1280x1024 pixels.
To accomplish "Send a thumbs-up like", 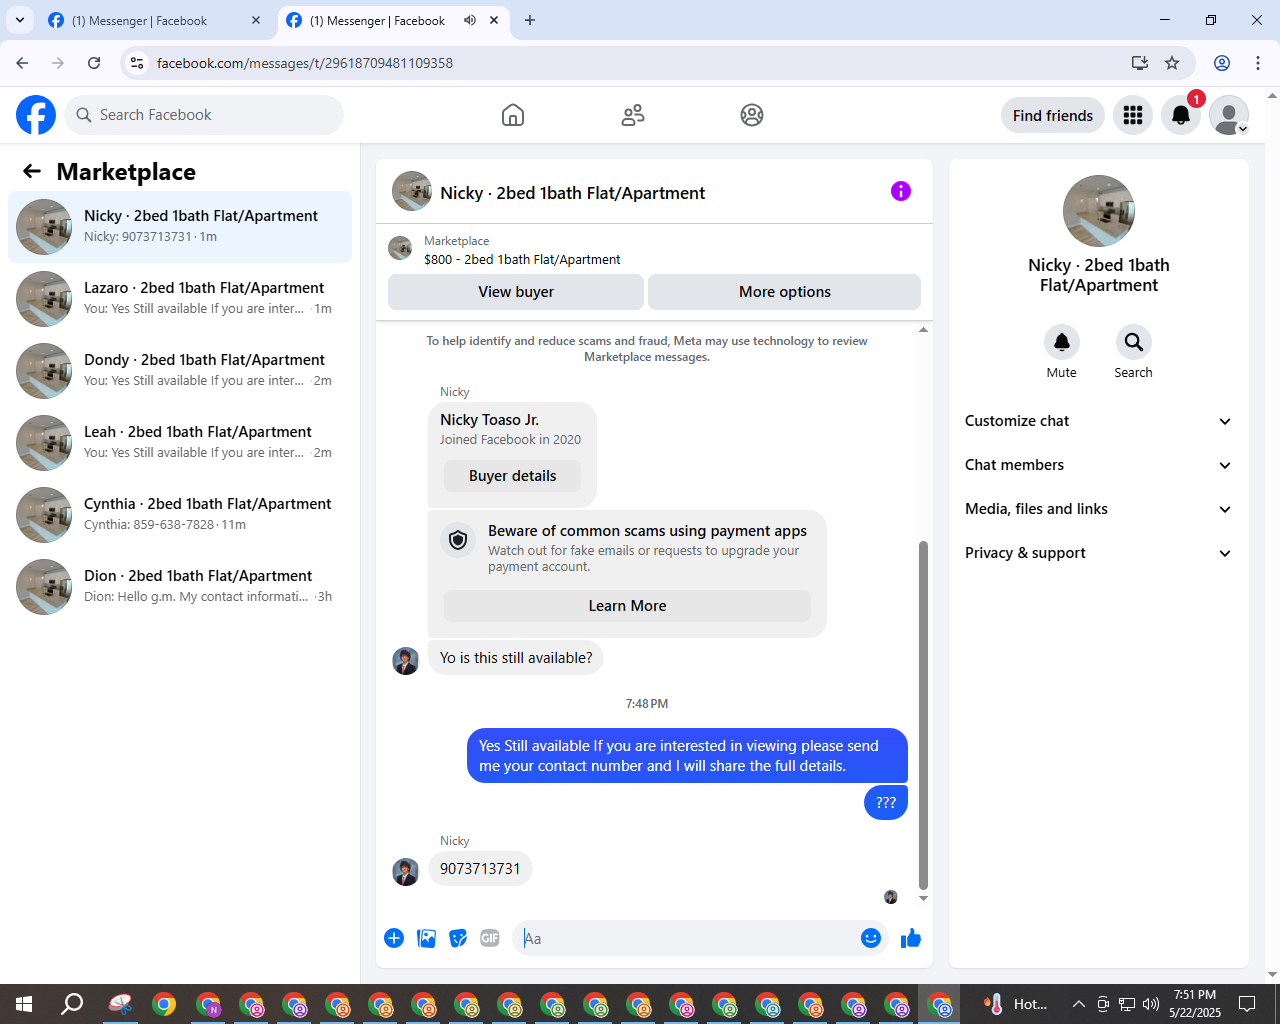I will click(911, 938).
